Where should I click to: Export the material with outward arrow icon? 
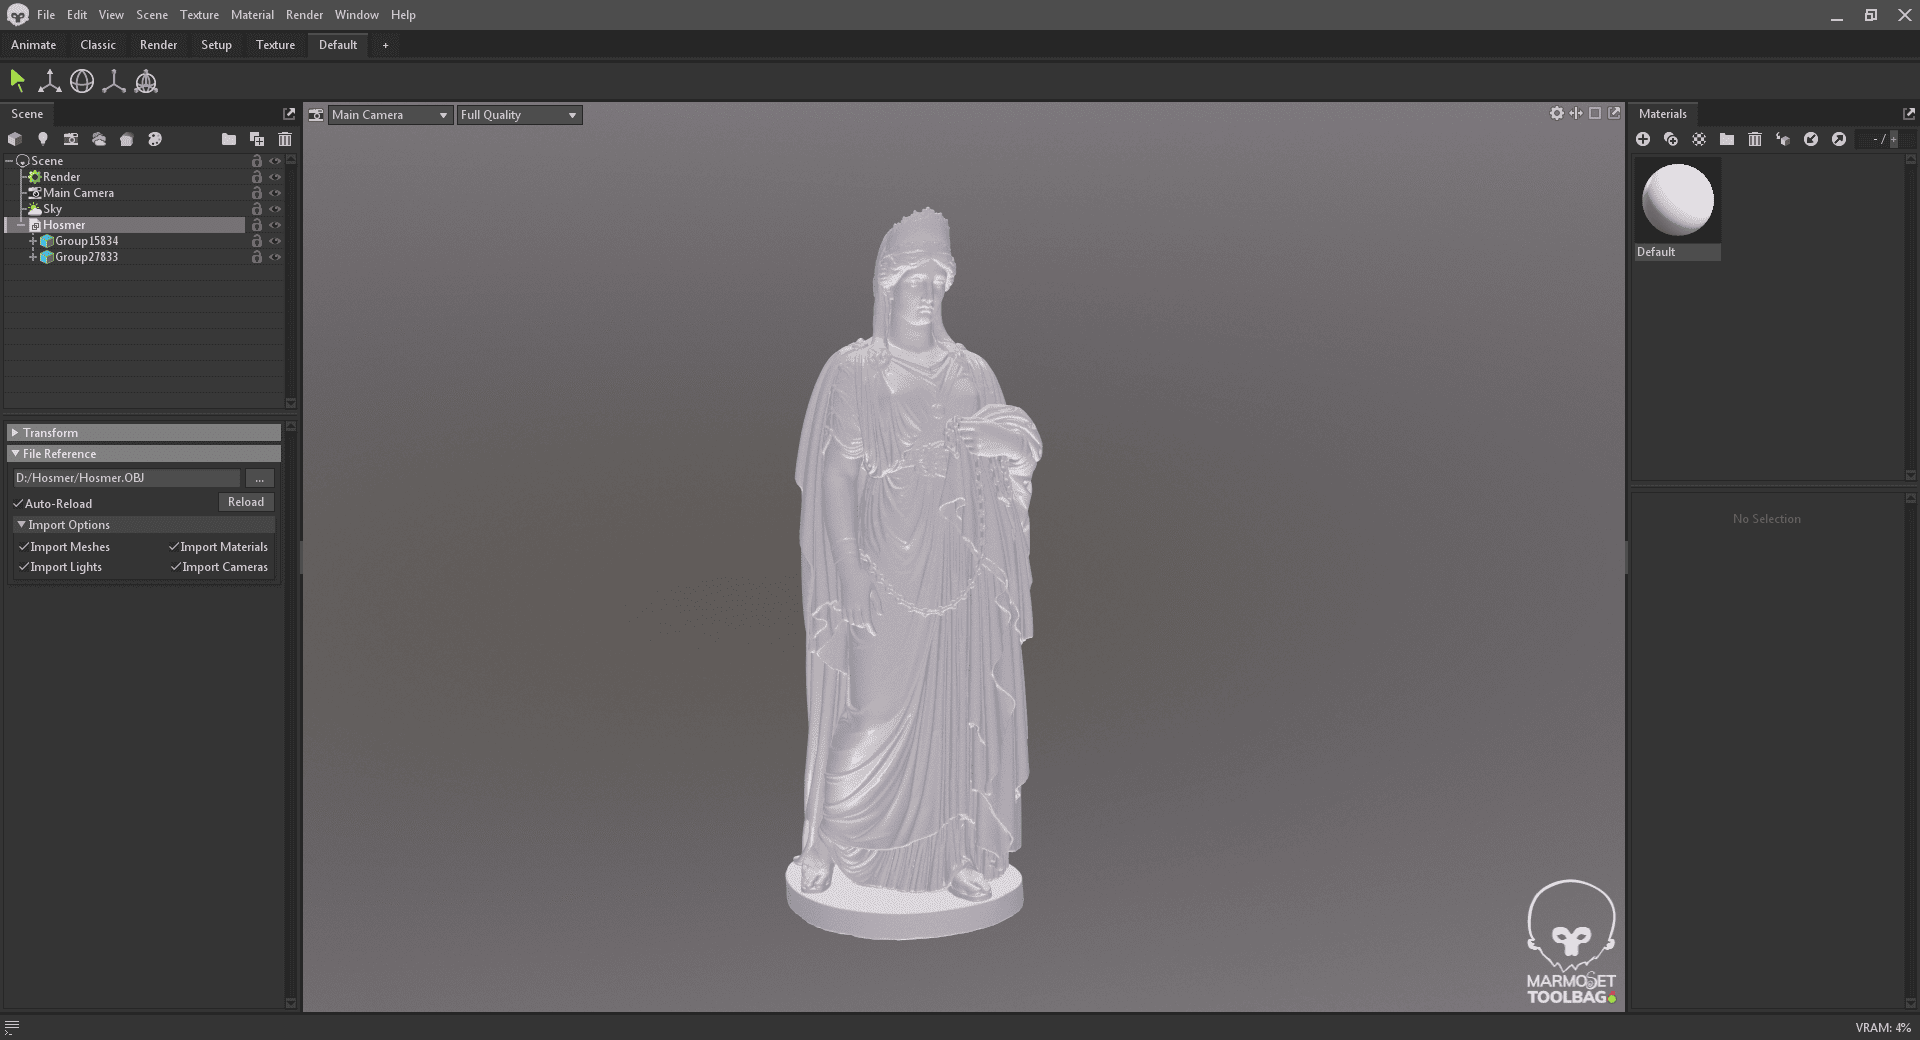click(1839, 139)
